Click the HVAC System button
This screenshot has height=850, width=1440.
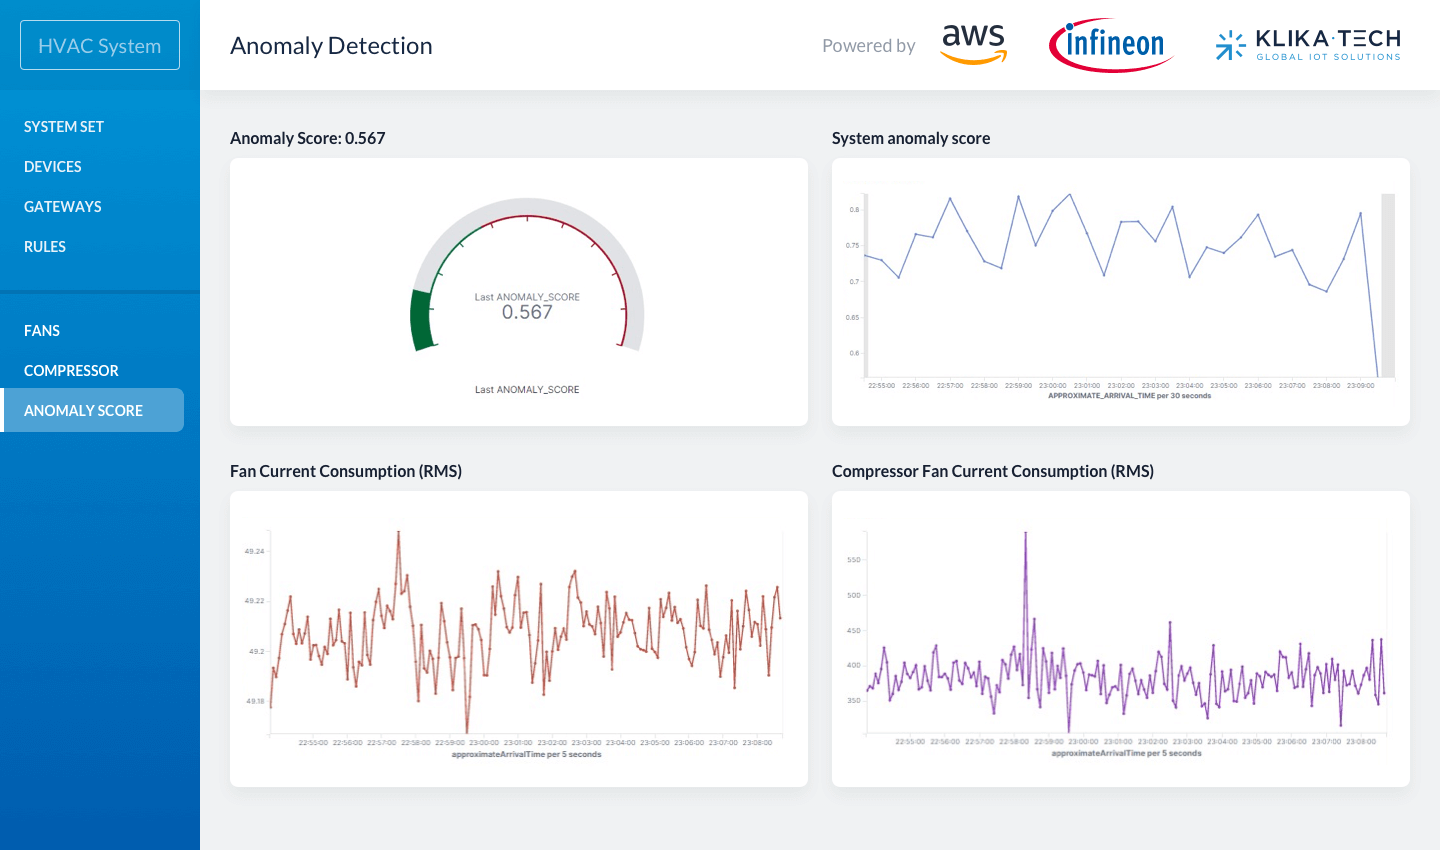(x=100, y=46)
